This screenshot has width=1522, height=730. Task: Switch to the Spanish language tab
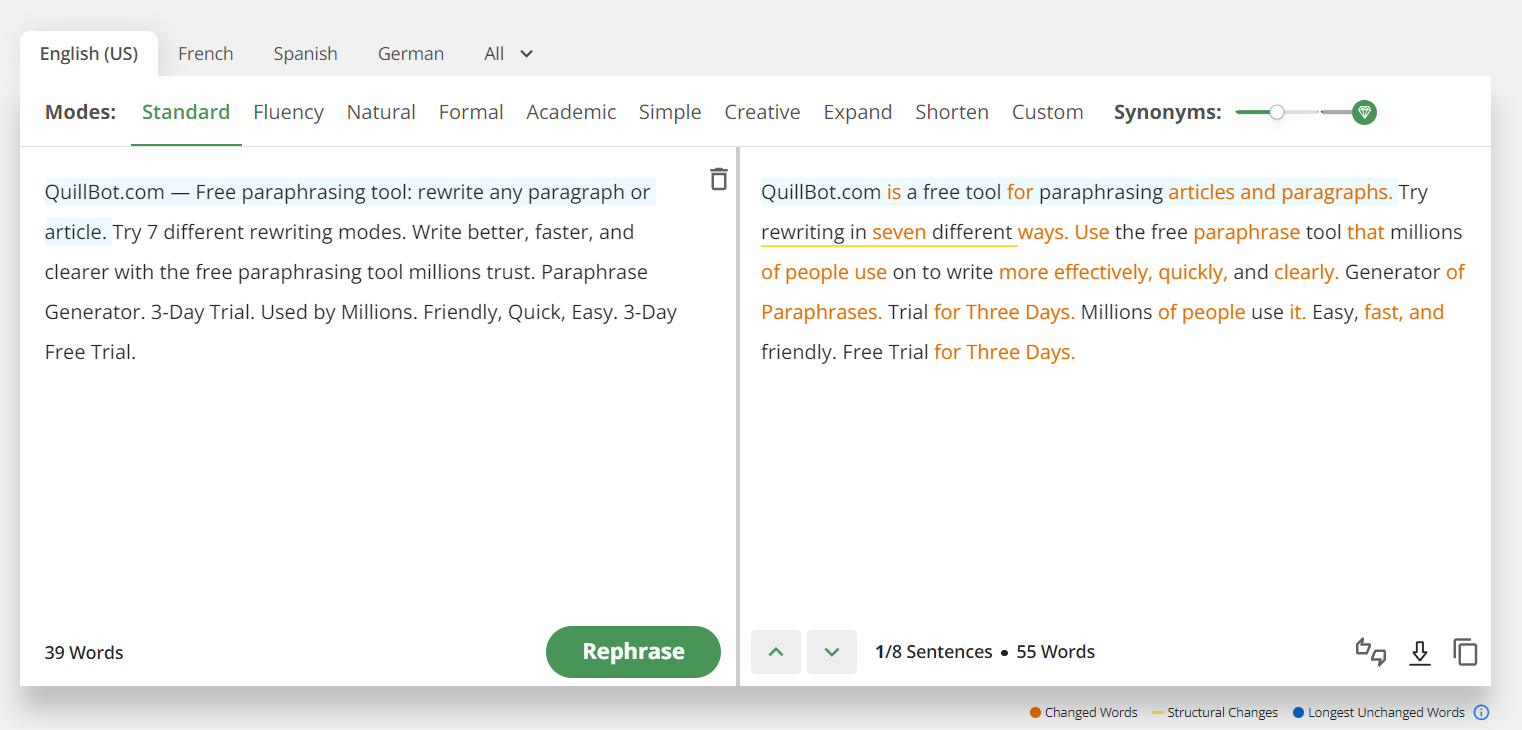tap(306, 54)
